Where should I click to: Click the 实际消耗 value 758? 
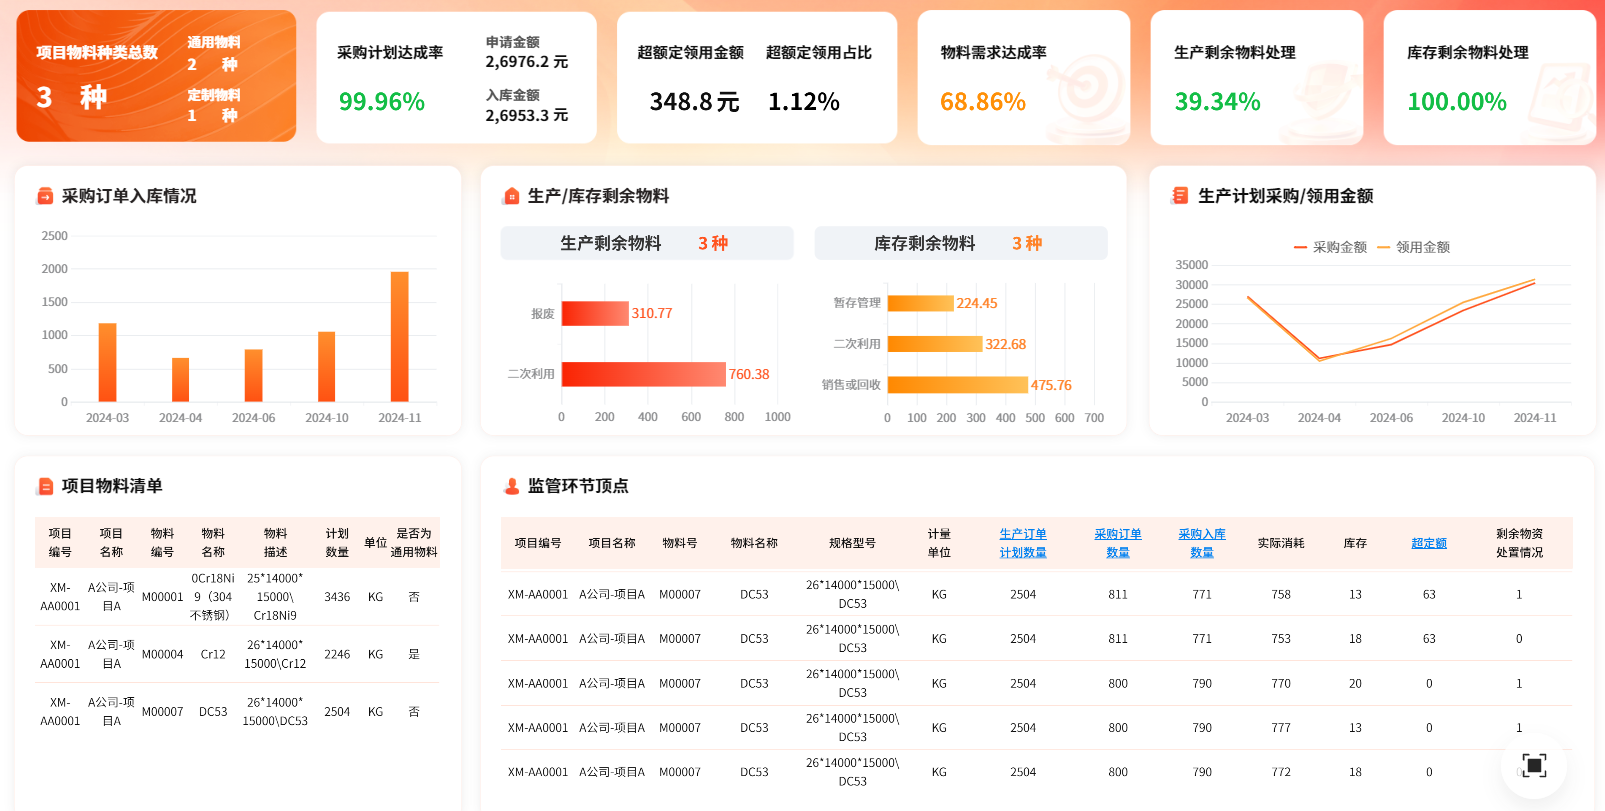1281,594
